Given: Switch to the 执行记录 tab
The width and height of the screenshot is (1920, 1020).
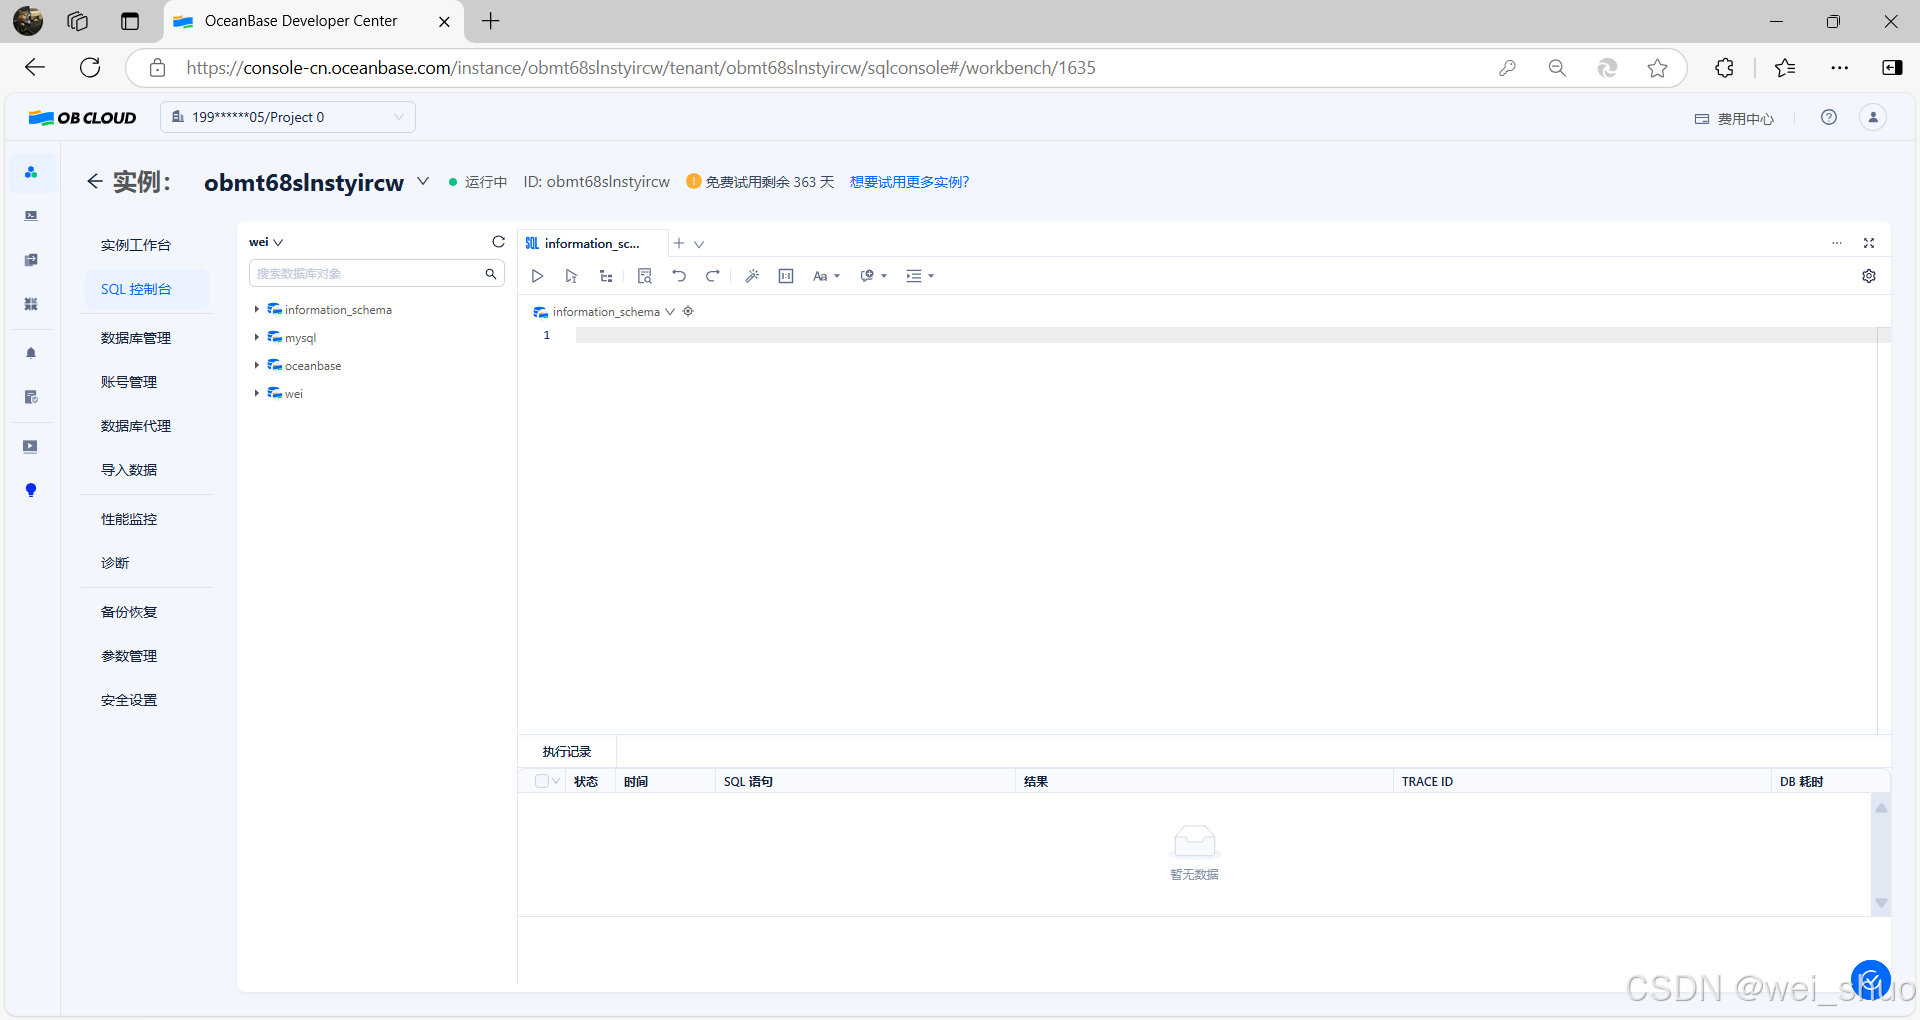Looking at the screenshot, I should [566, 751].
